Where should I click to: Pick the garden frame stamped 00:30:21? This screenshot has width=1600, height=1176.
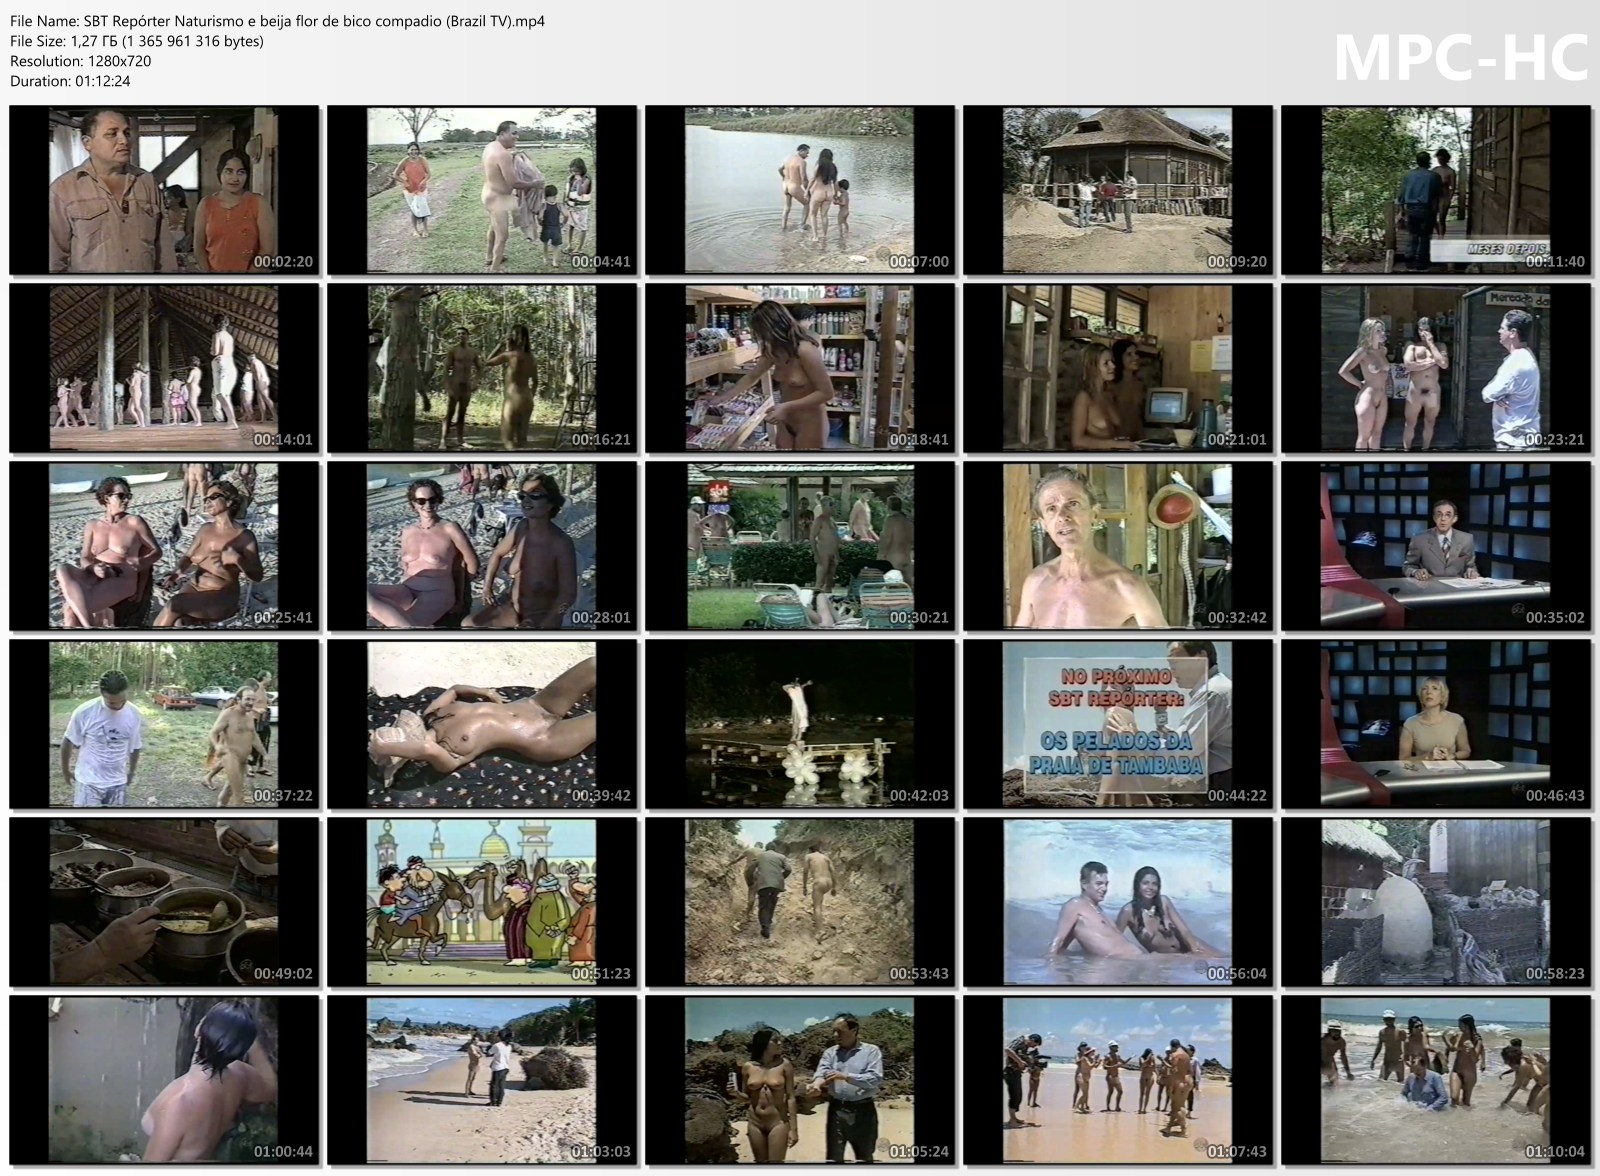[x=800, y=546]
